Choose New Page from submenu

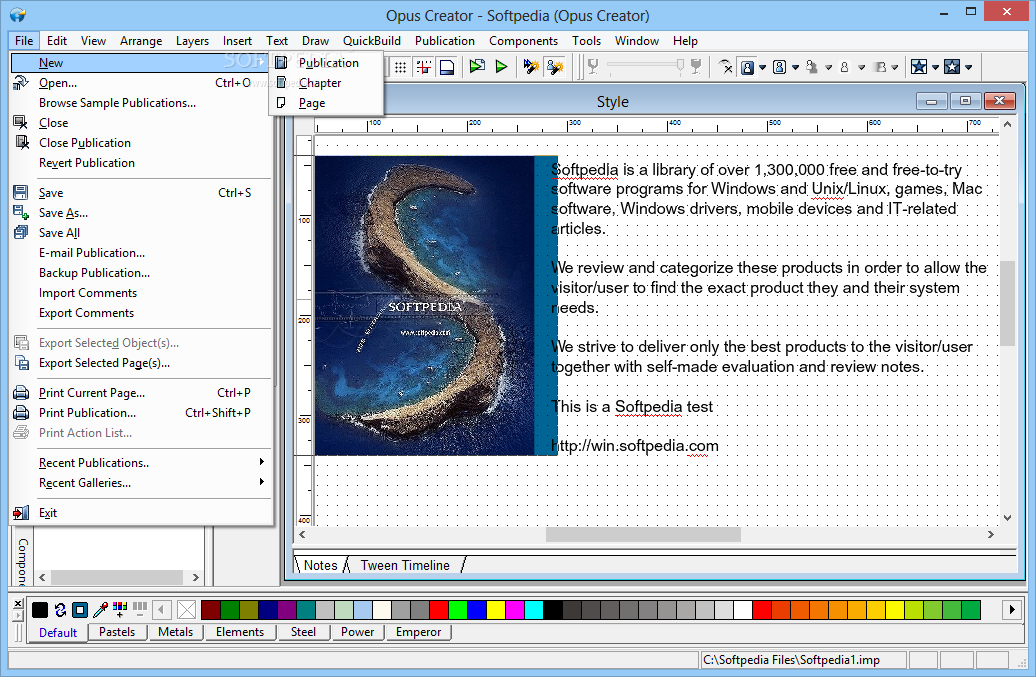(326, 103)
